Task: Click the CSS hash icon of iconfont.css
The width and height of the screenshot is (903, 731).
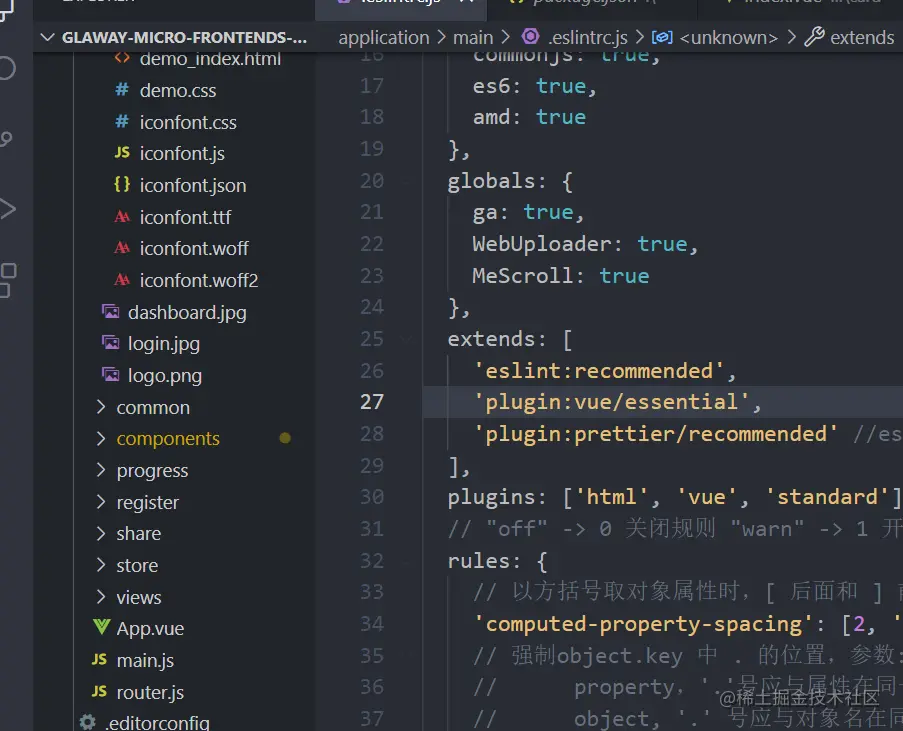Action: (122, 121)
